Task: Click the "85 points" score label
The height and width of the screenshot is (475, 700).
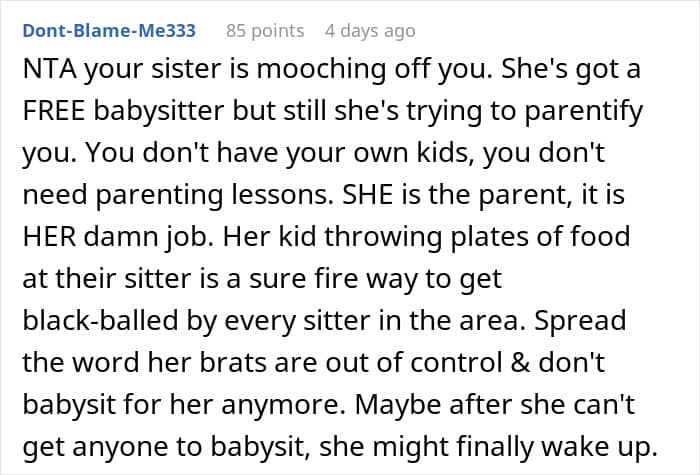Action: (x=265, y=31)
